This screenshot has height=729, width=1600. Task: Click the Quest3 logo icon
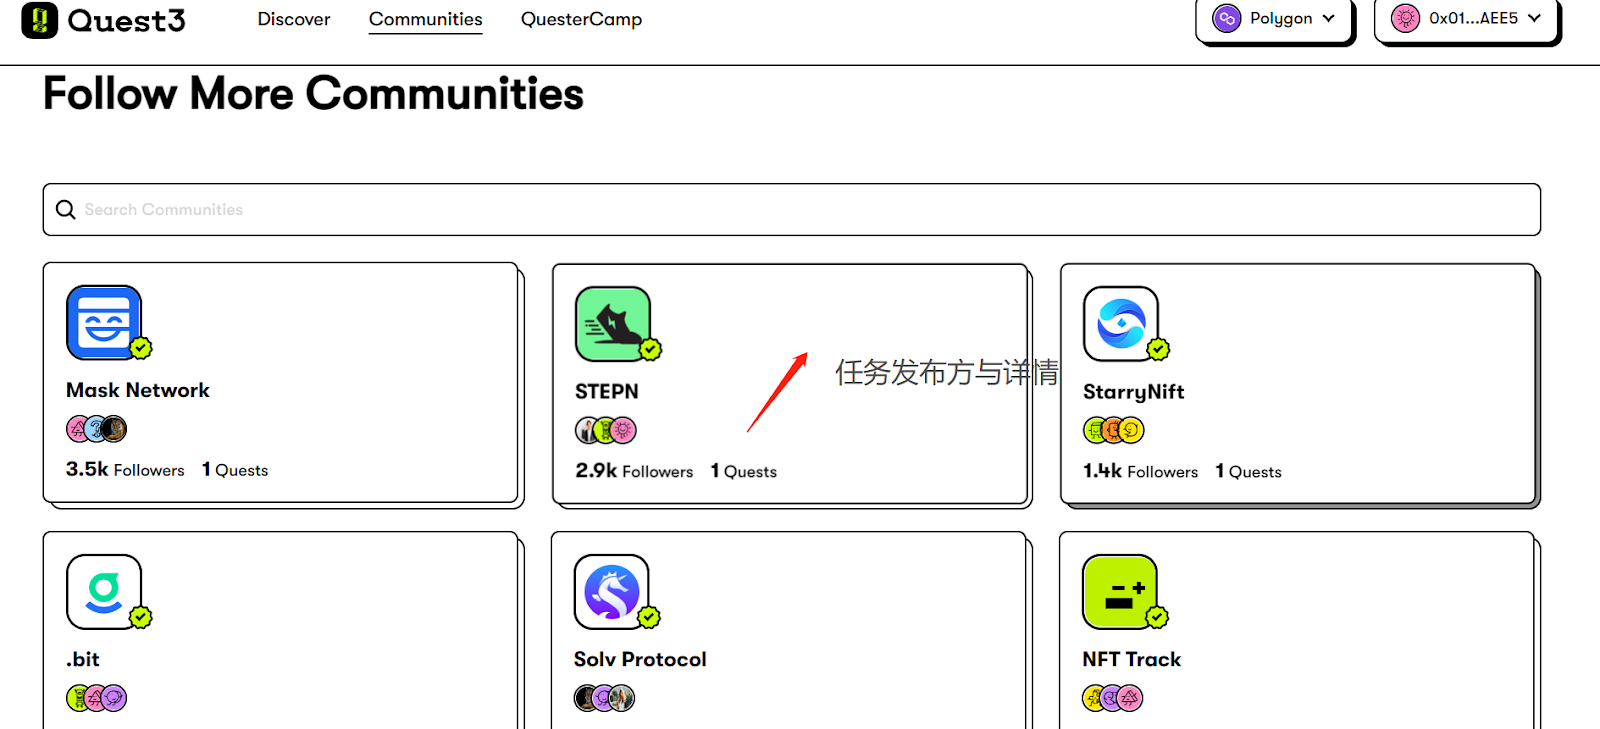tap(40, 20)
